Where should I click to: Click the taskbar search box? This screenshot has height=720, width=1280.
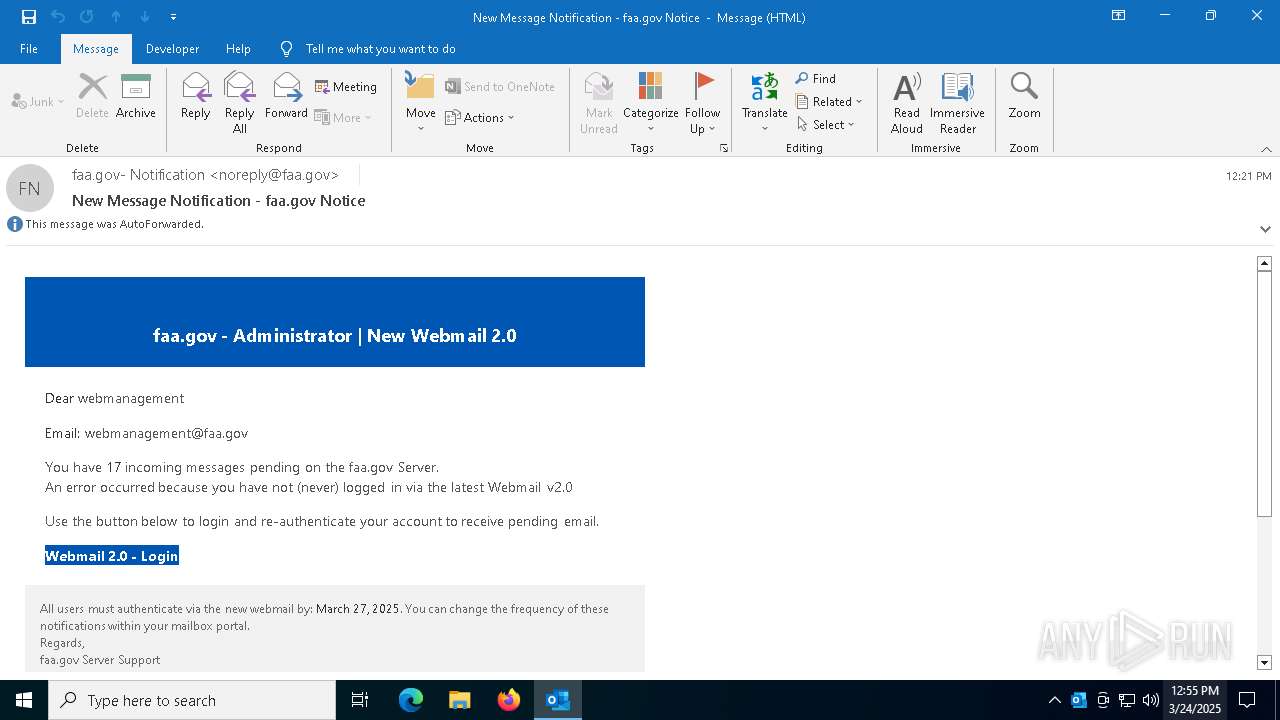[192, 700]
